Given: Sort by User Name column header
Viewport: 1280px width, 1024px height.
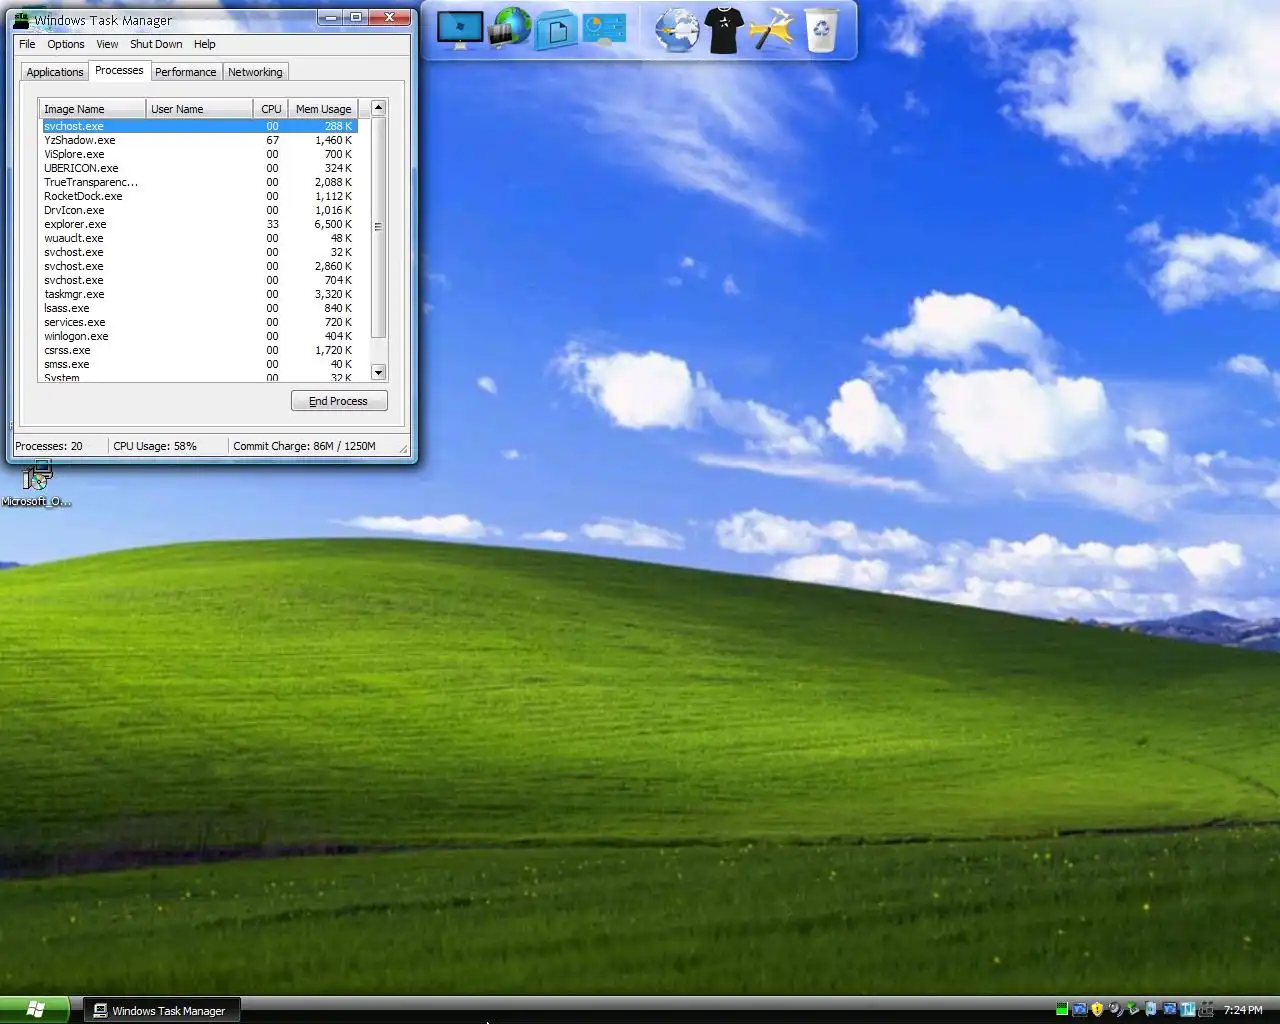Looking at the screenshot, I should pyautogui.click(x=199, y=109).
